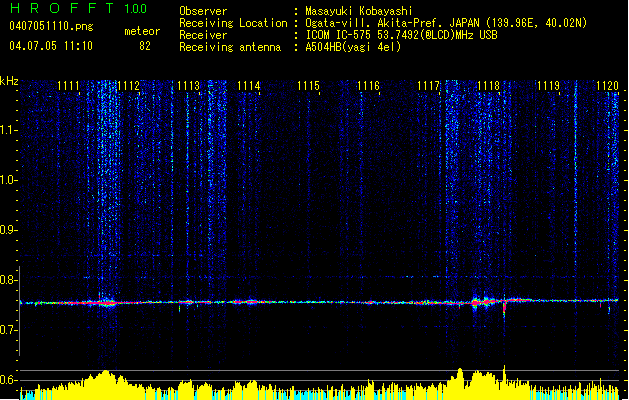The height and width of the screenshot is (400, 629).
Task: Click the 0.9 kHz frequency label
Action: tap(8, 230)
